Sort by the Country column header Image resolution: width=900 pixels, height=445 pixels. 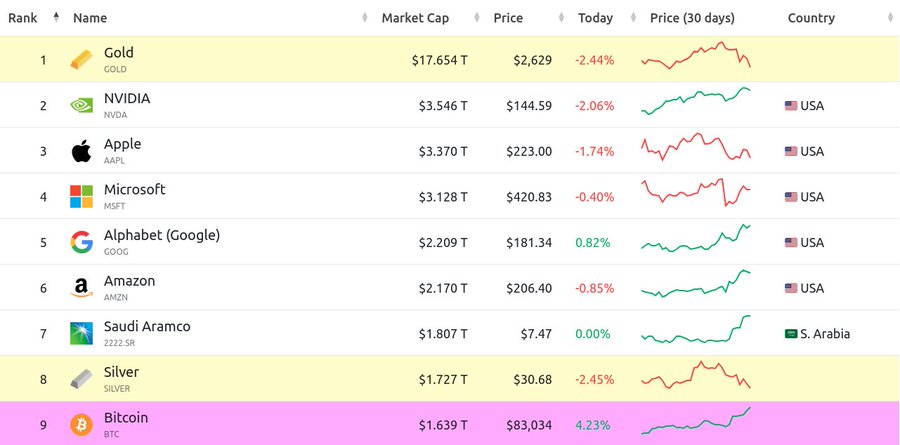click(x=810, y=18)
